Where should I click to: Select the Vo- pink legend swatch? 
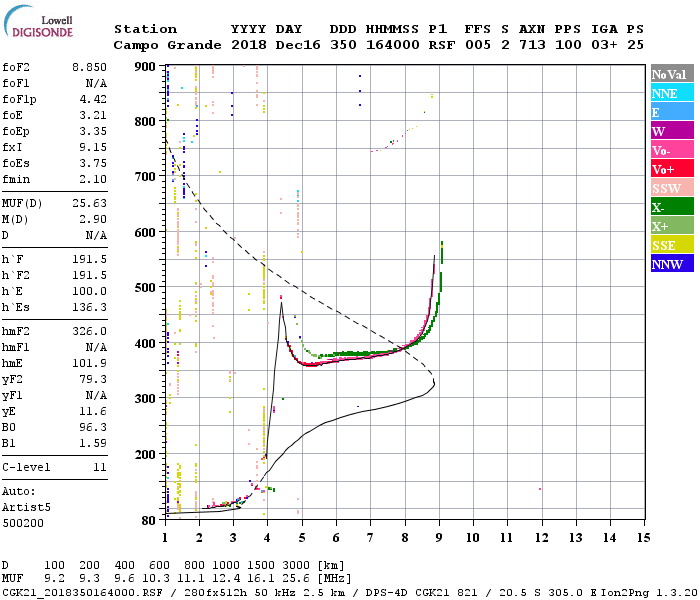pos(672,150)
